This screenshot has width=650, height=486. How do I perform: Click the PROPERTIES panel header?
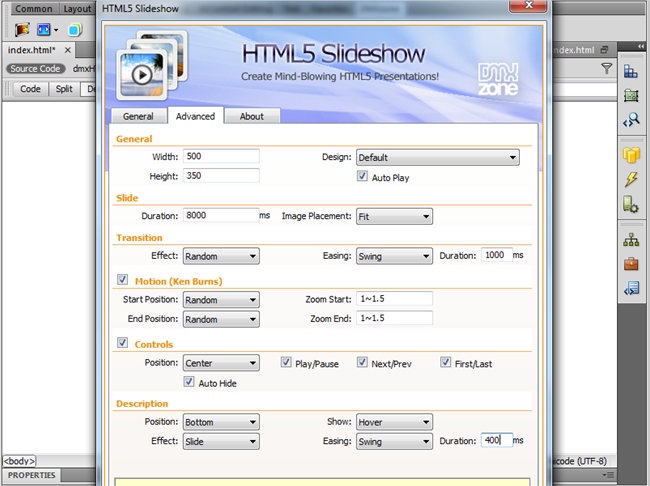(x=32, y=475)
